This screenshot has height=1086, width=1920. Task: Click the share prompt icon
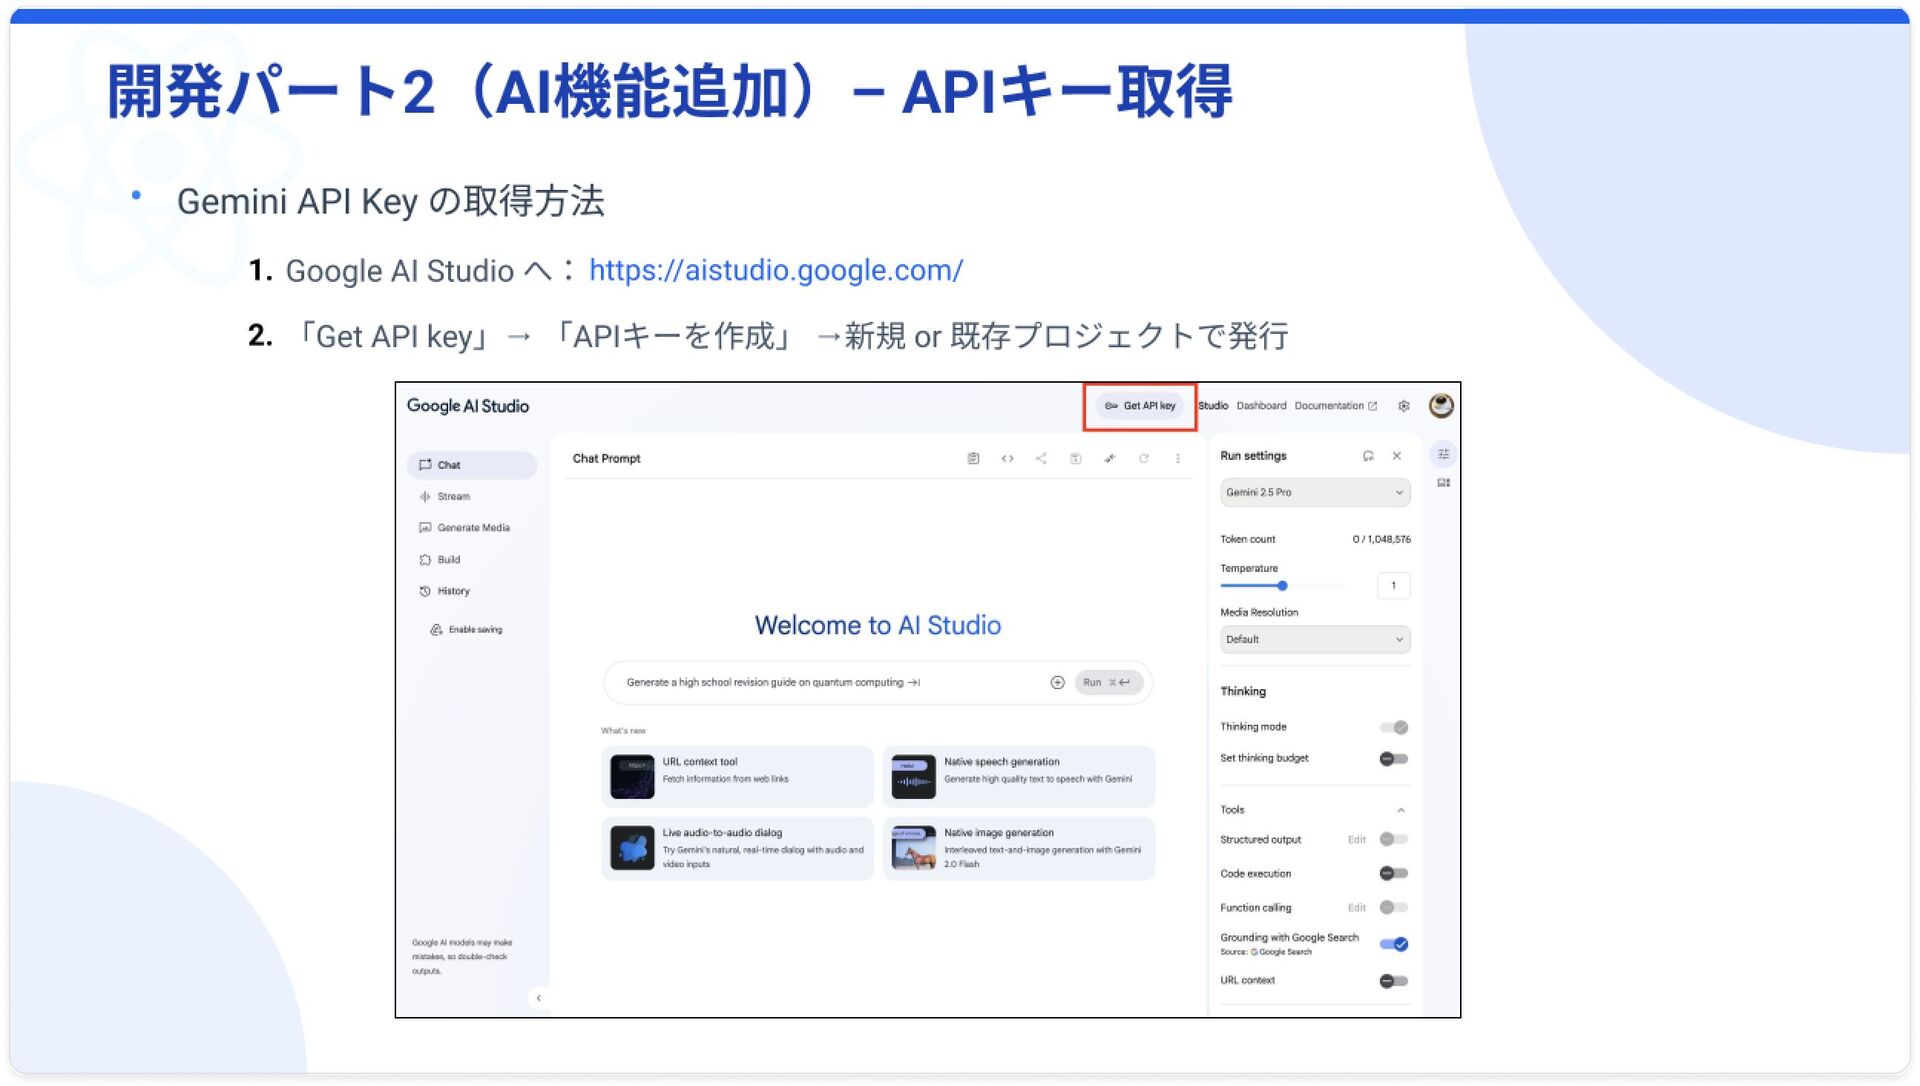point(1041,459)
